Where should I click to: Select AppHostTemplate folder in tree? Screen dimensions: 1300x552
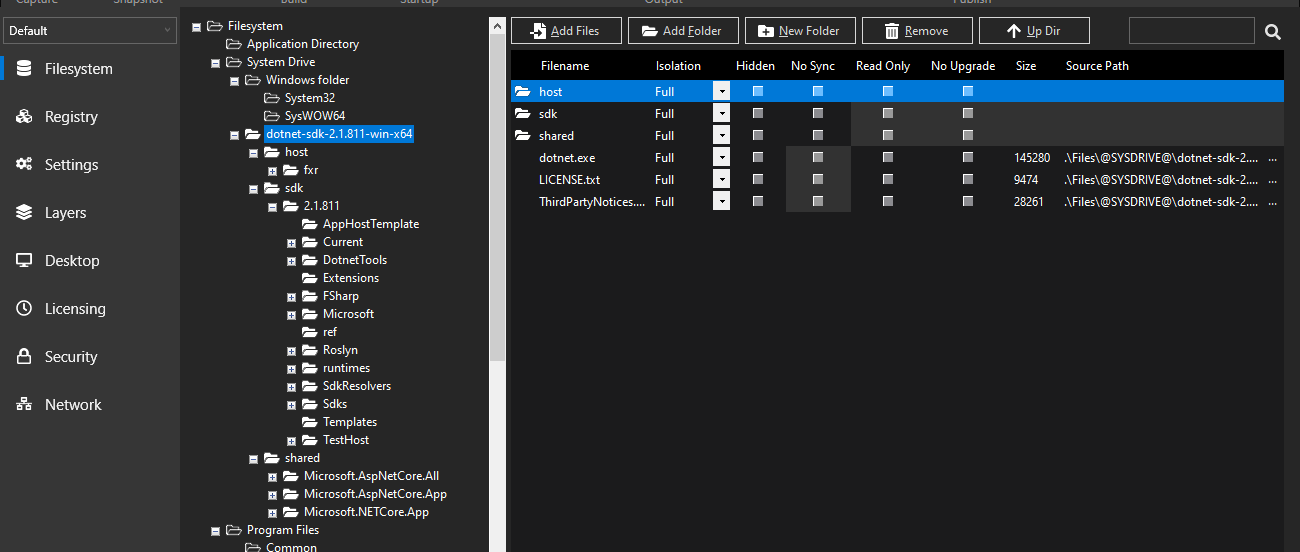click(370, 224)
